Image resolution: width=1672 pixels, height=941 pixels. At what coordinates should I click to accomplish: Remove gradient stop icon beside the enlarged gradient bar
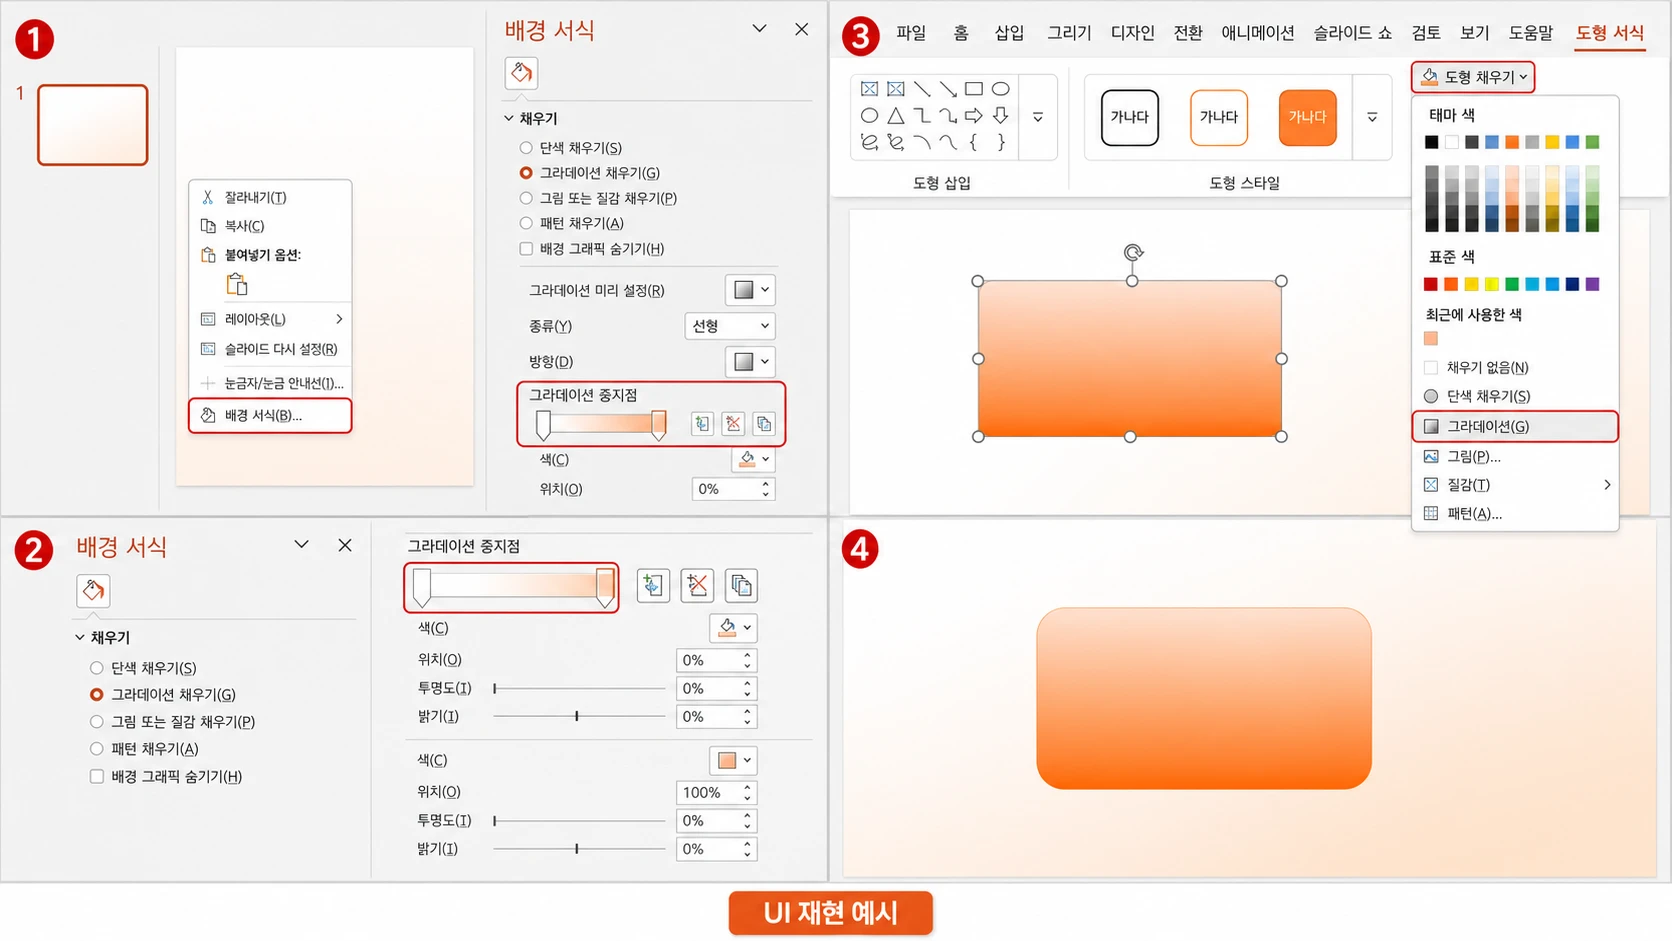tap(697, 585)
